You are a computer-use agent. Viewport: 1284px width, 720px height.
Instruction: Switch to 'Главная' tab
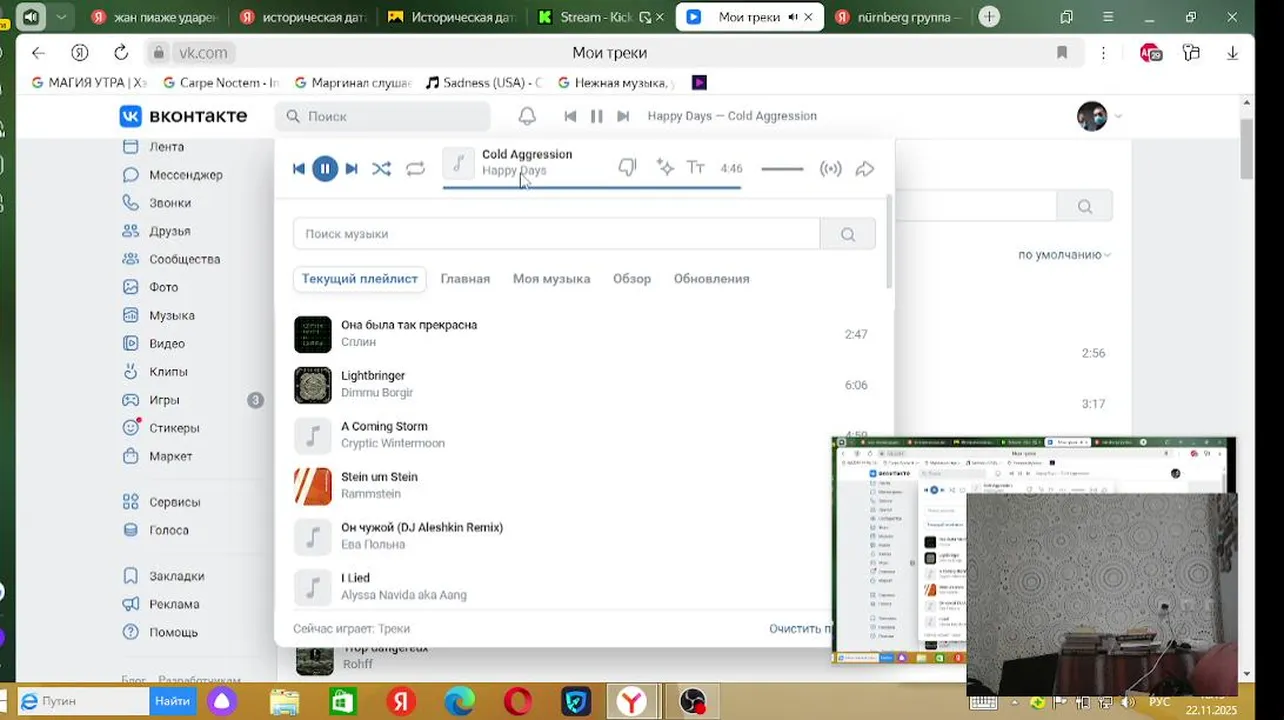[465, 279]
